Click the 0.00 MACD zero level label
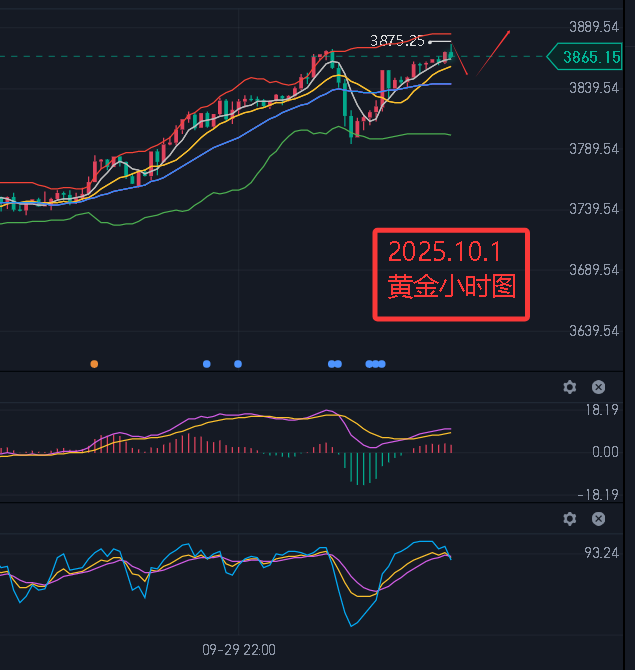The width and height of the screenshot is (635, 670). tap(605, 452)
